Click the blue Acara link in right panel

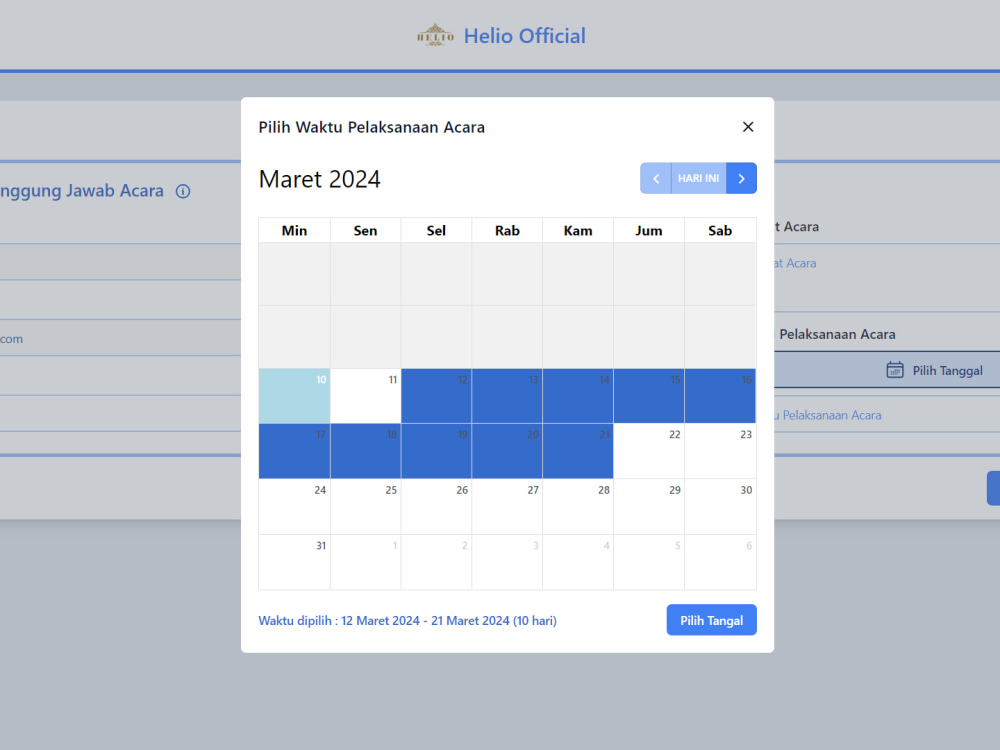click(x=795, y=263)
